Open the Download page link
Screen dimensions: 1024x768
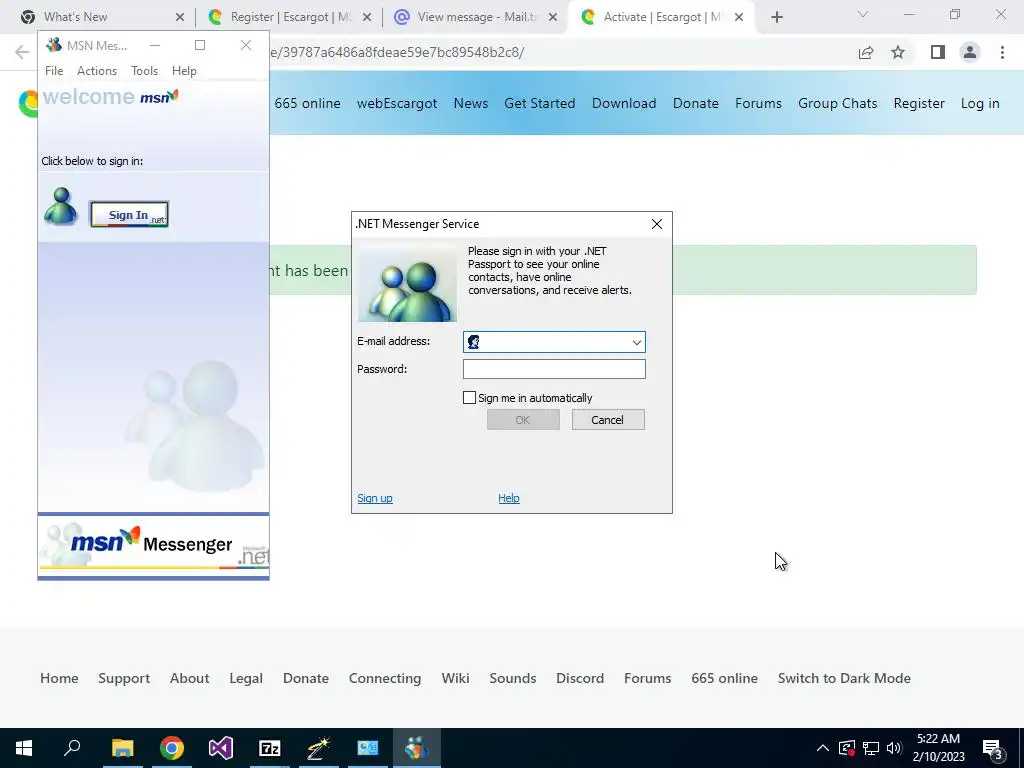click(624, 103)
